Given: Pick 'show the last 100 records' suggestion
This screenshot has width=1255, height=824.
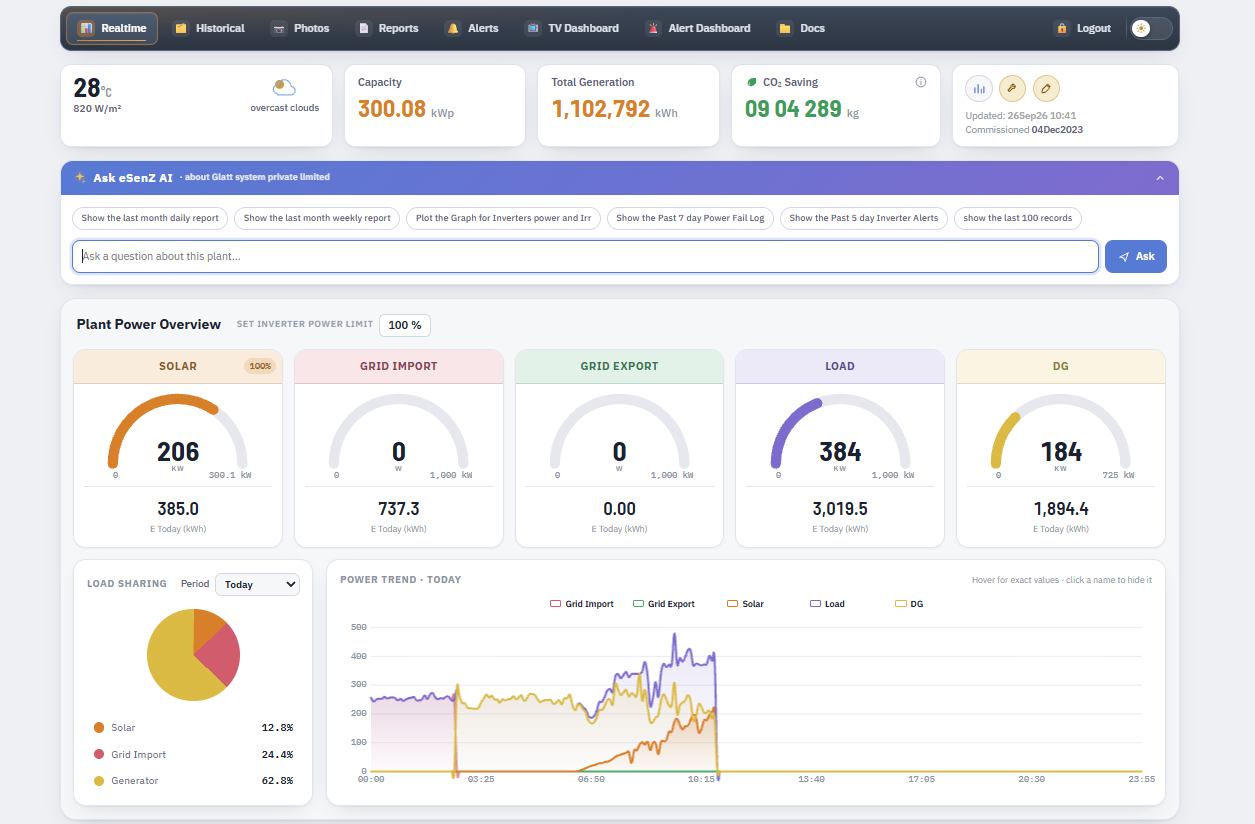Looking at the screenshot, I should [1018, 218].
